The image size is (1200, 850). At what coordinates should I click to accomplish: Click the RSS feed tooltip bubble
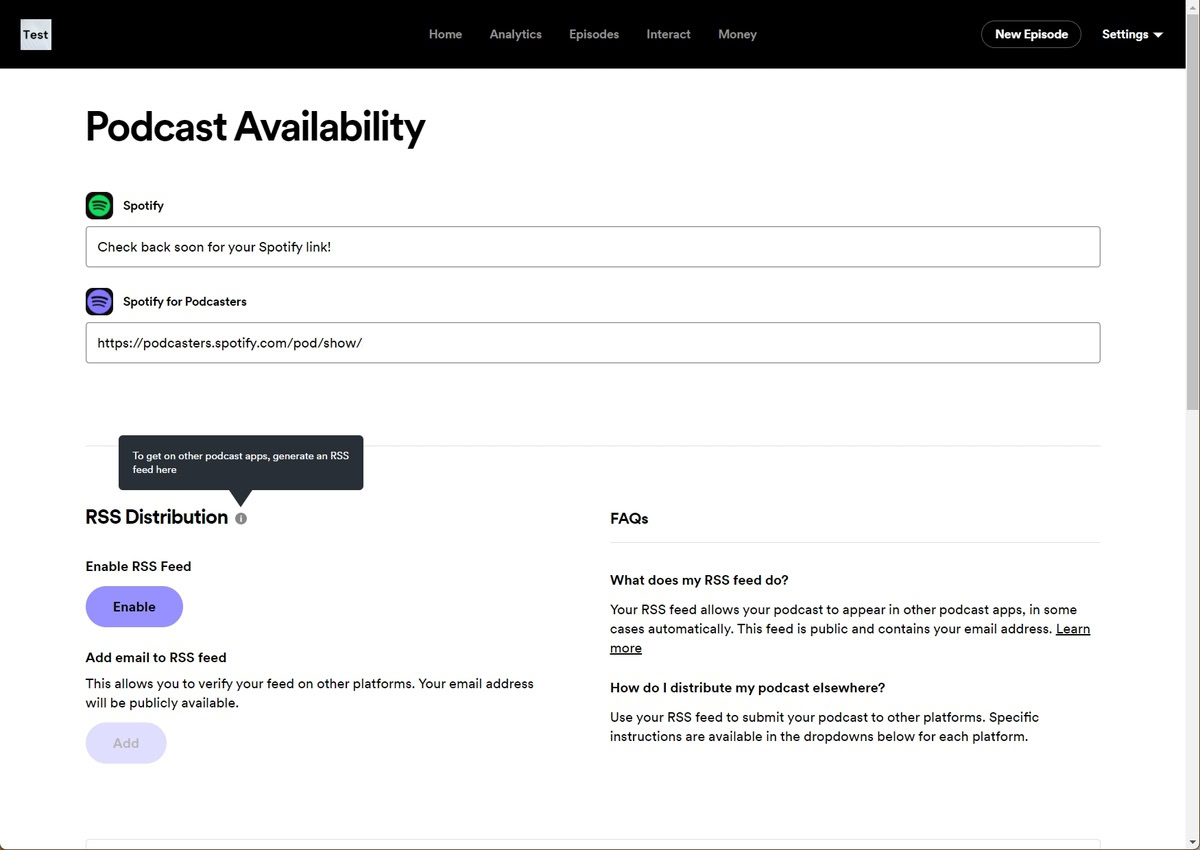(240, 462)
